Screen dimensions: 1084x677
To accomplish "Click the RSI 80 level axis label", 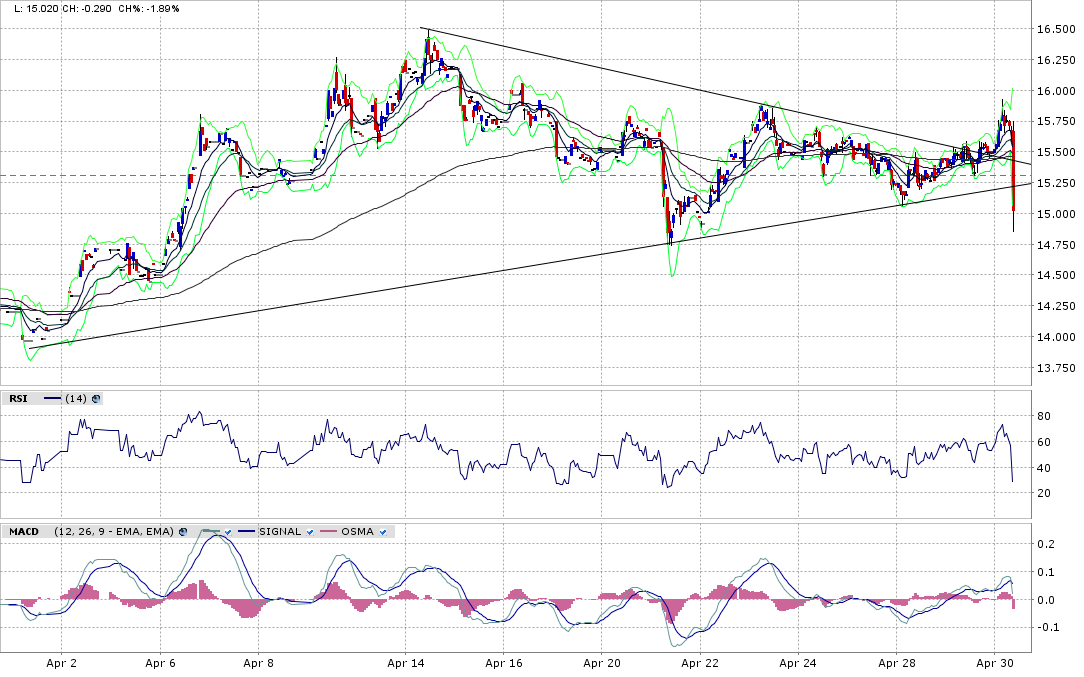I will [1044, 415].
